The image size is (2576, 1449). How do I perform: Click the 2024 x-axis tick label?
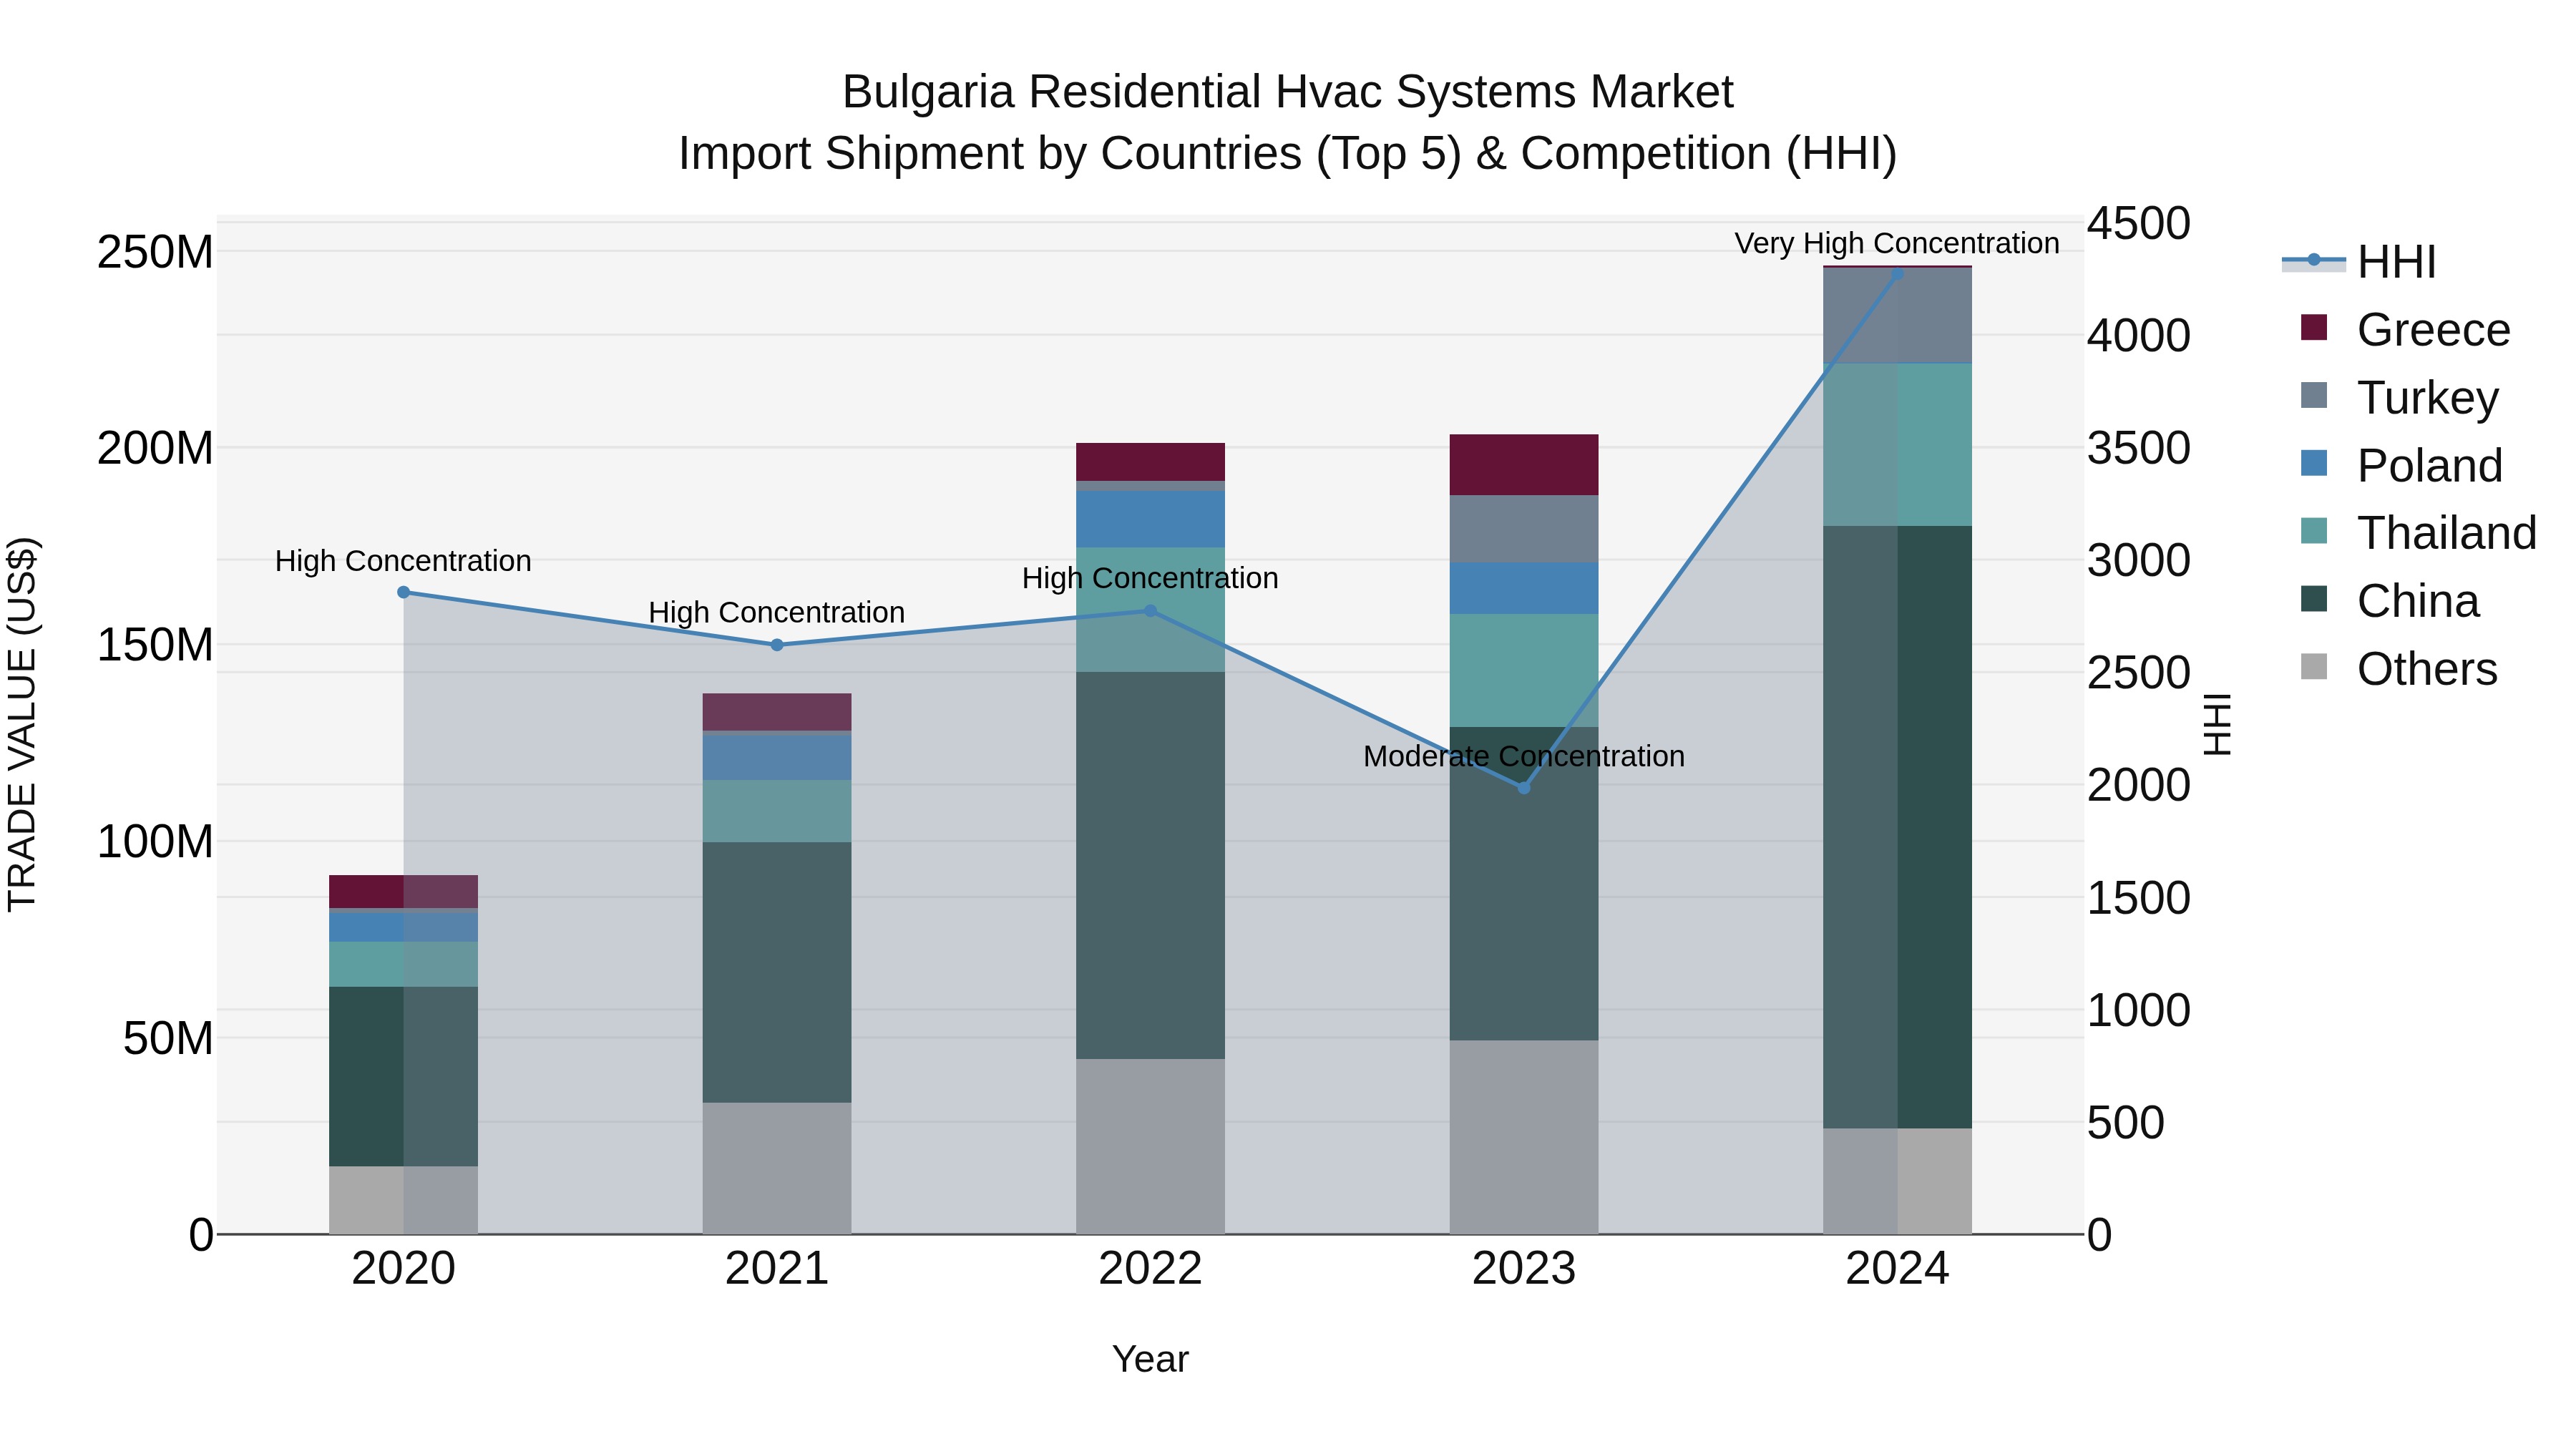[x=1897, y=1269]
